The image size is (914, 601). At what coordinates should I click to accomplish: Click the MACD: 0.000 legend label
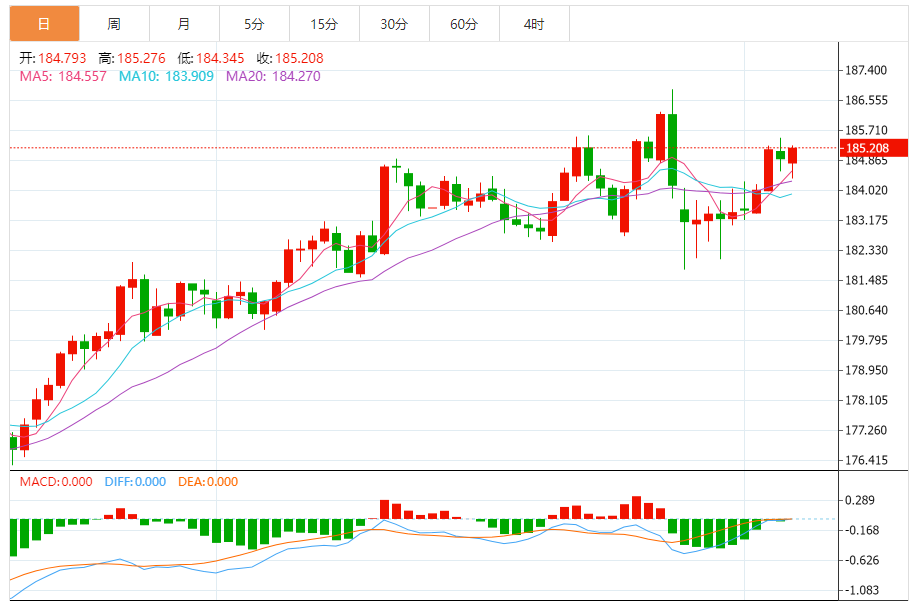point(56,482)
